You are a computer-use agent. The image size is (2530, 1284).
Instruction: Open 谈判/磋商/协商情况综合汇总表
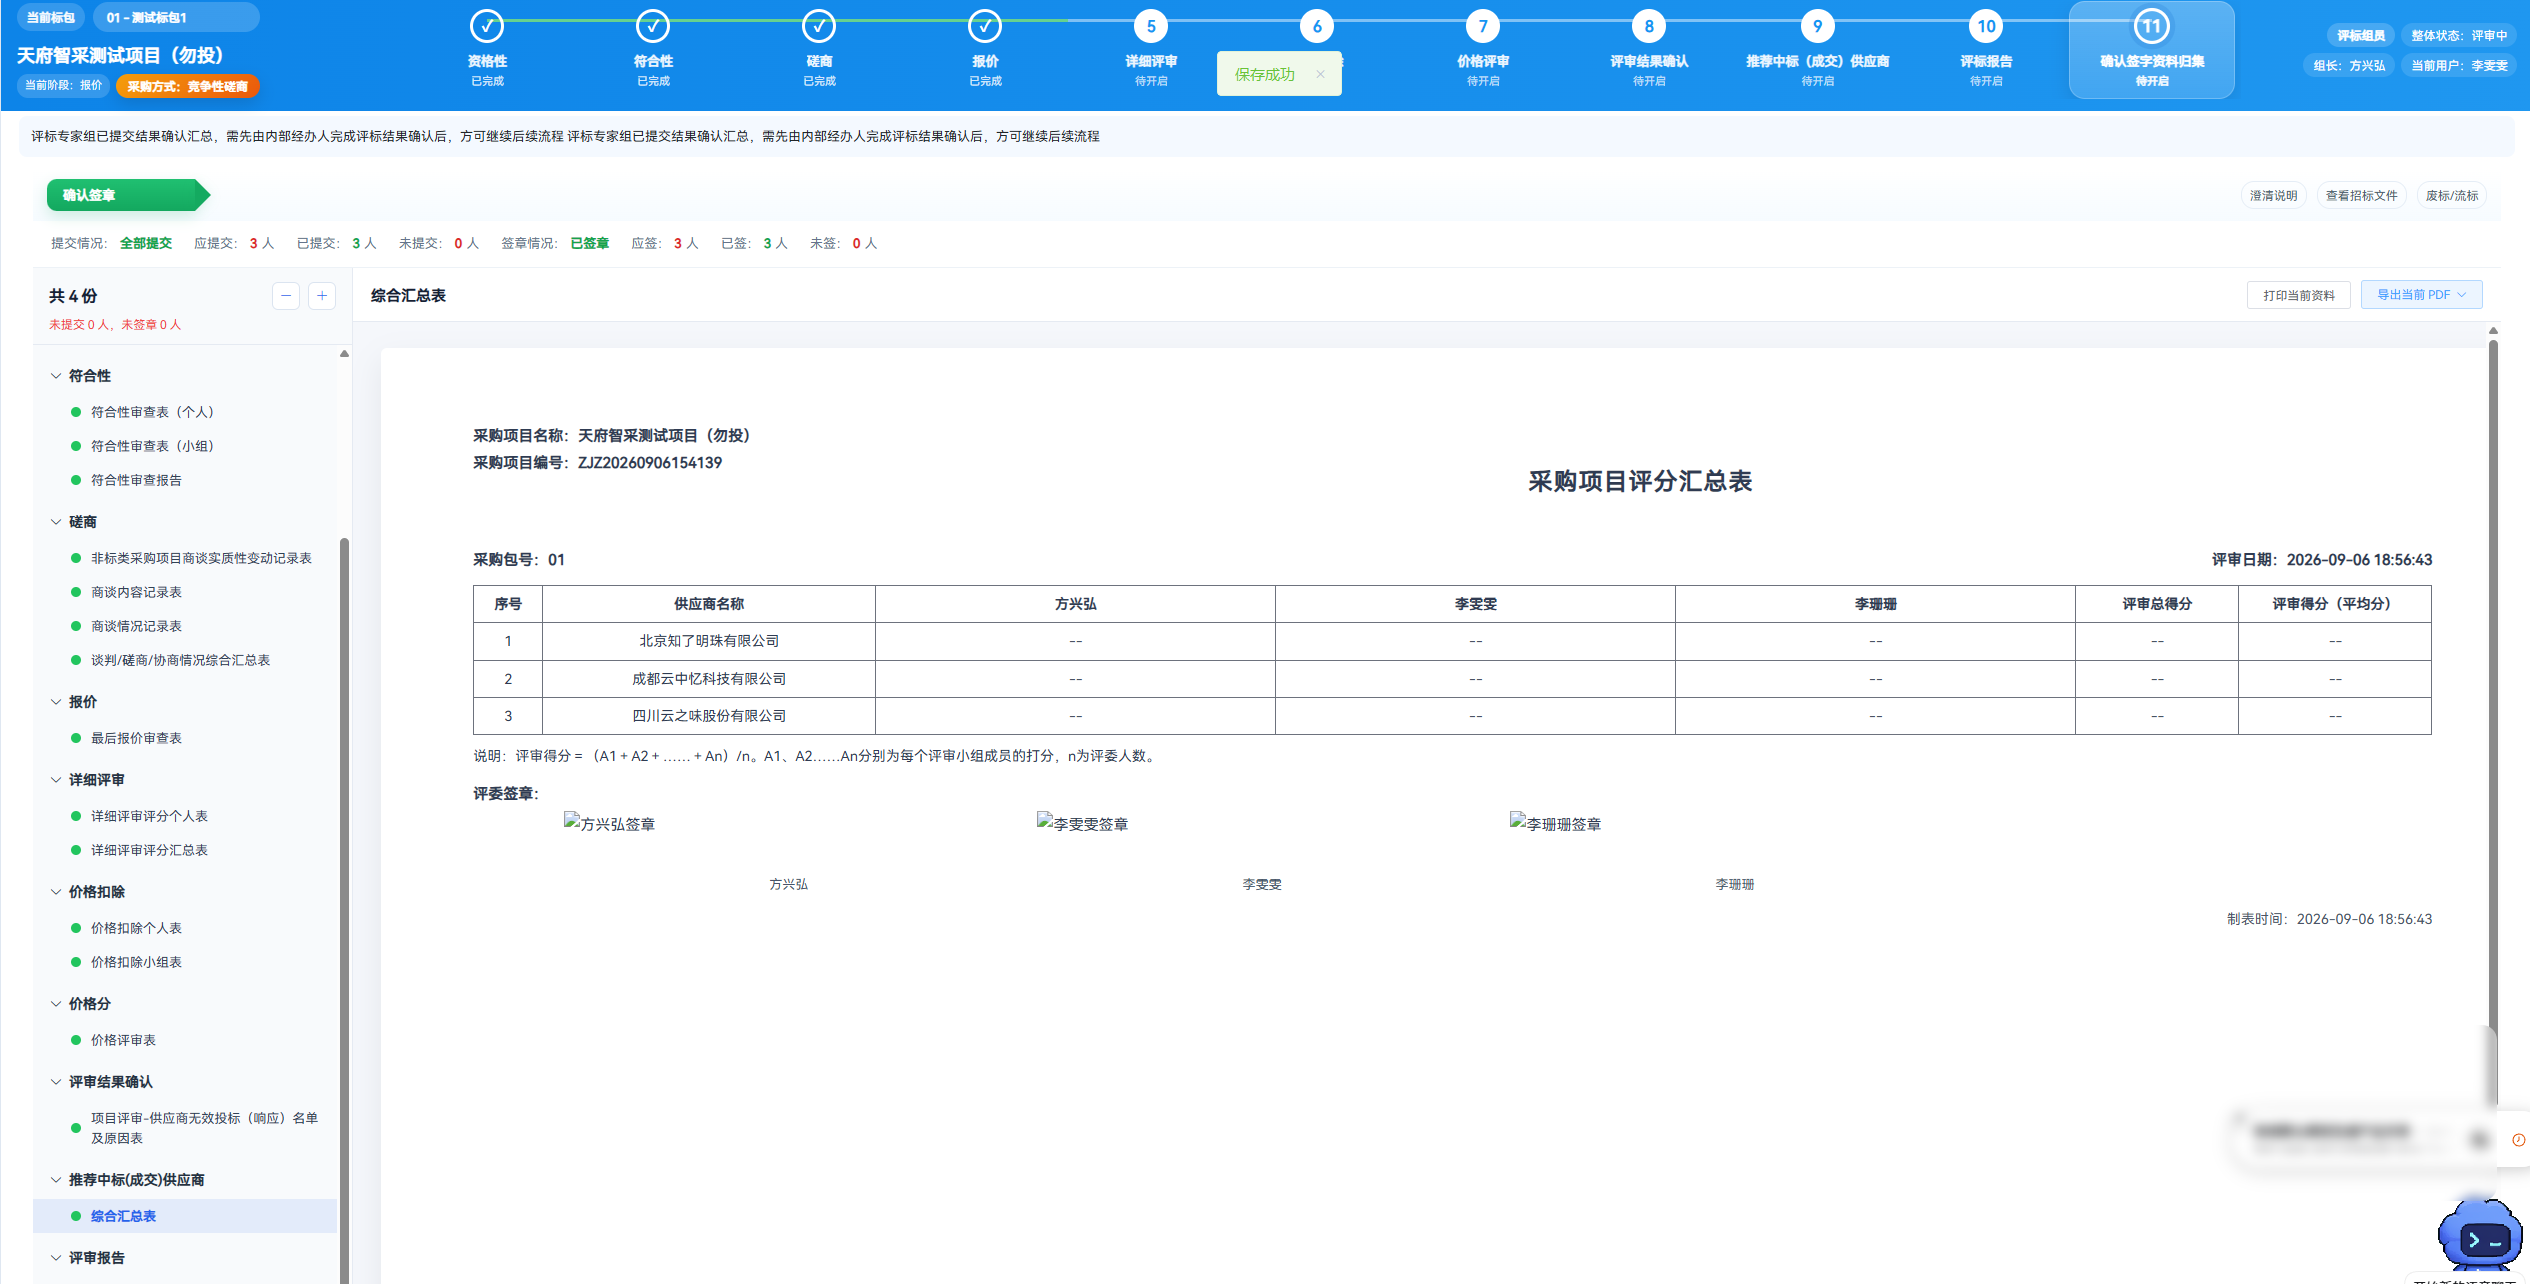180,660
